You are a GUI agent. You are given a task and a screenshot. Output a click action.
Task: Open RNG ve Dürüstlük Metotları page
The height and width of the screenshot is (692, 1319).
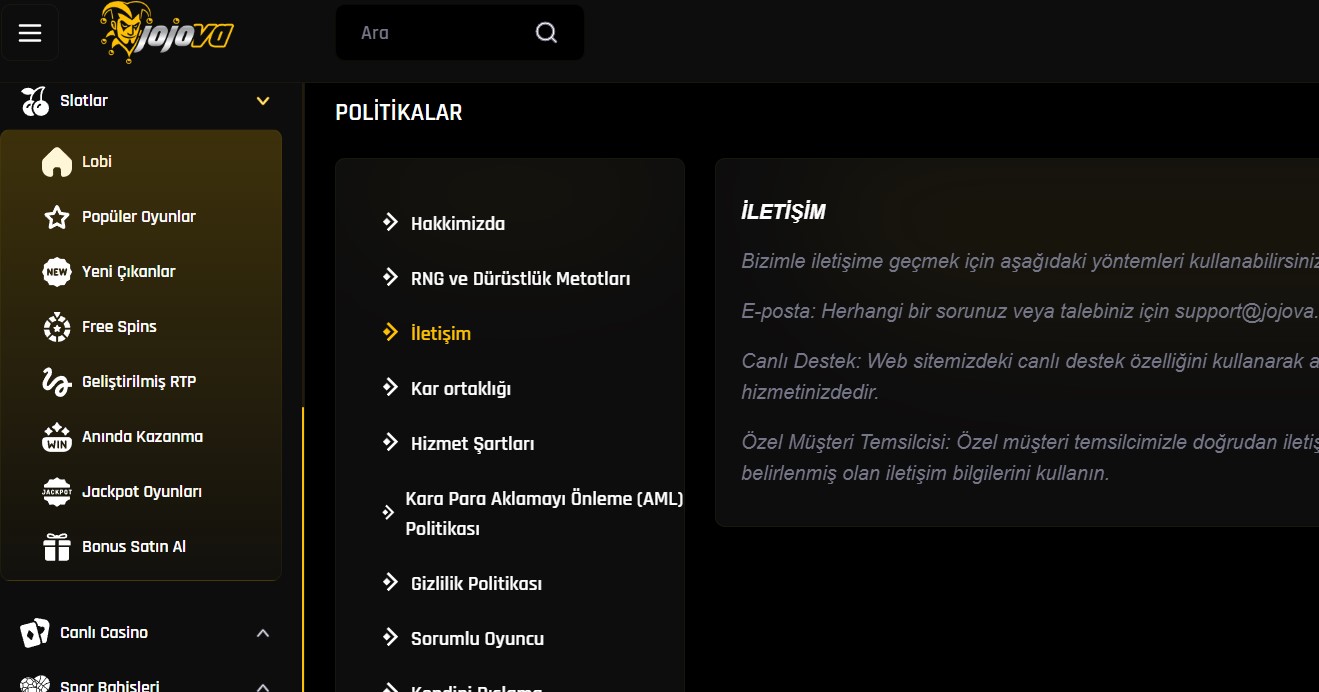click(520, 279)
